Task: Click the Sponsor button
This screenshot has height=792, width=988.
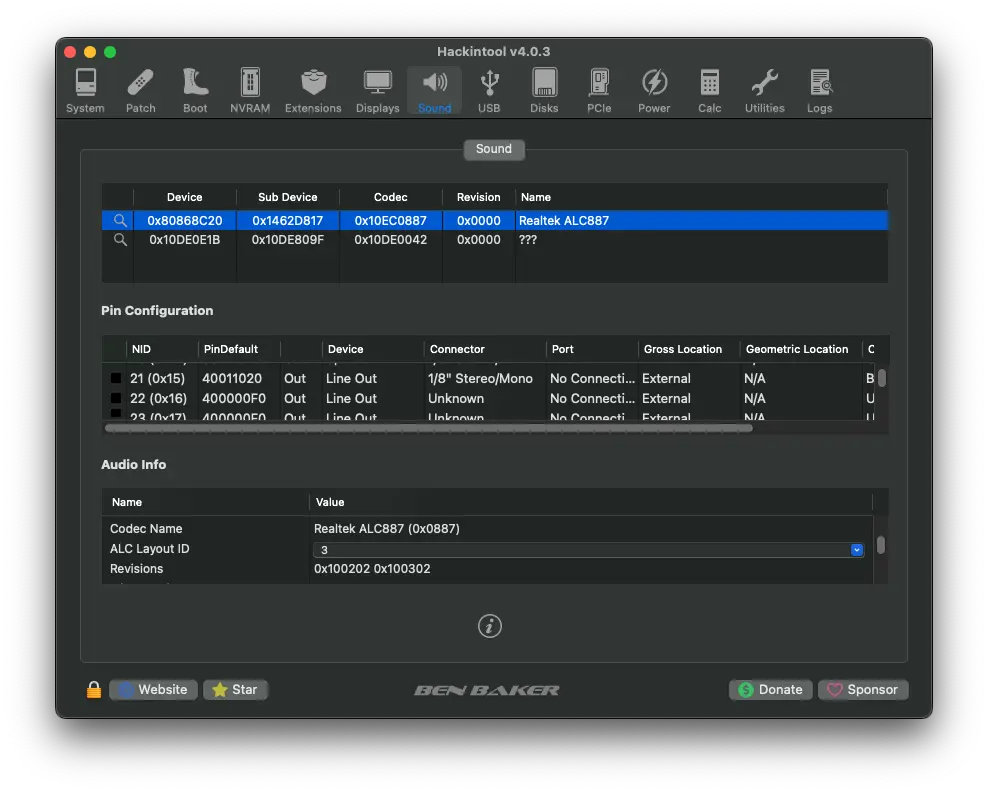Action: [863, 690]
